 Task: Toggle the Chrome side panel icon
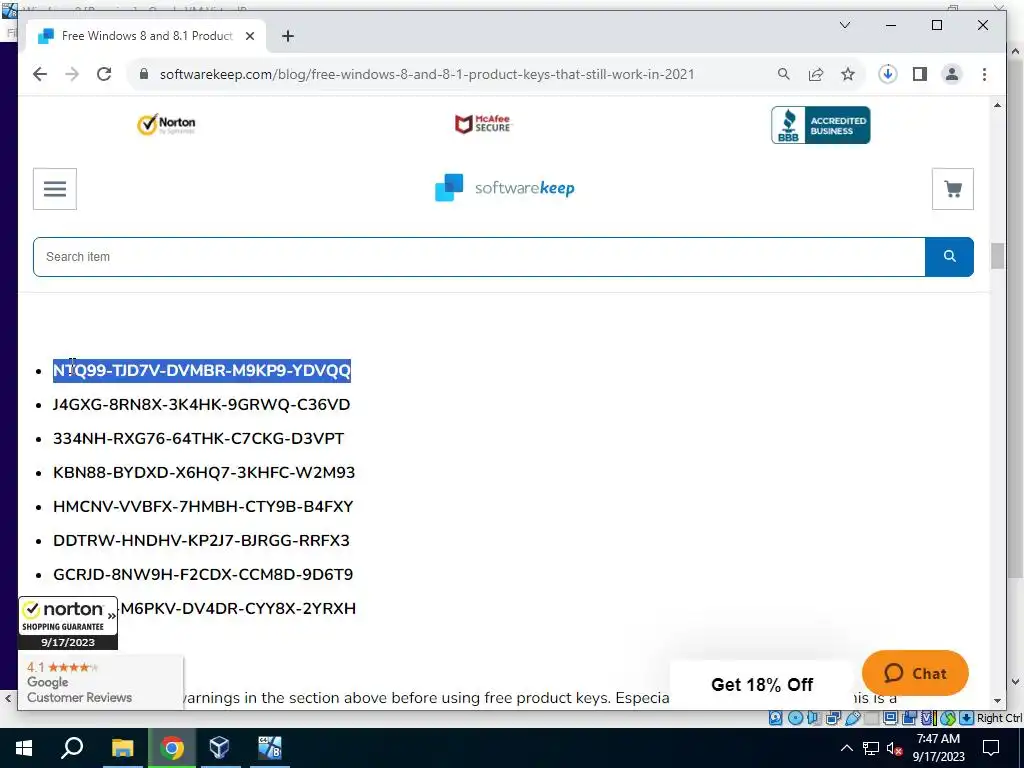(x=920, y=74)
